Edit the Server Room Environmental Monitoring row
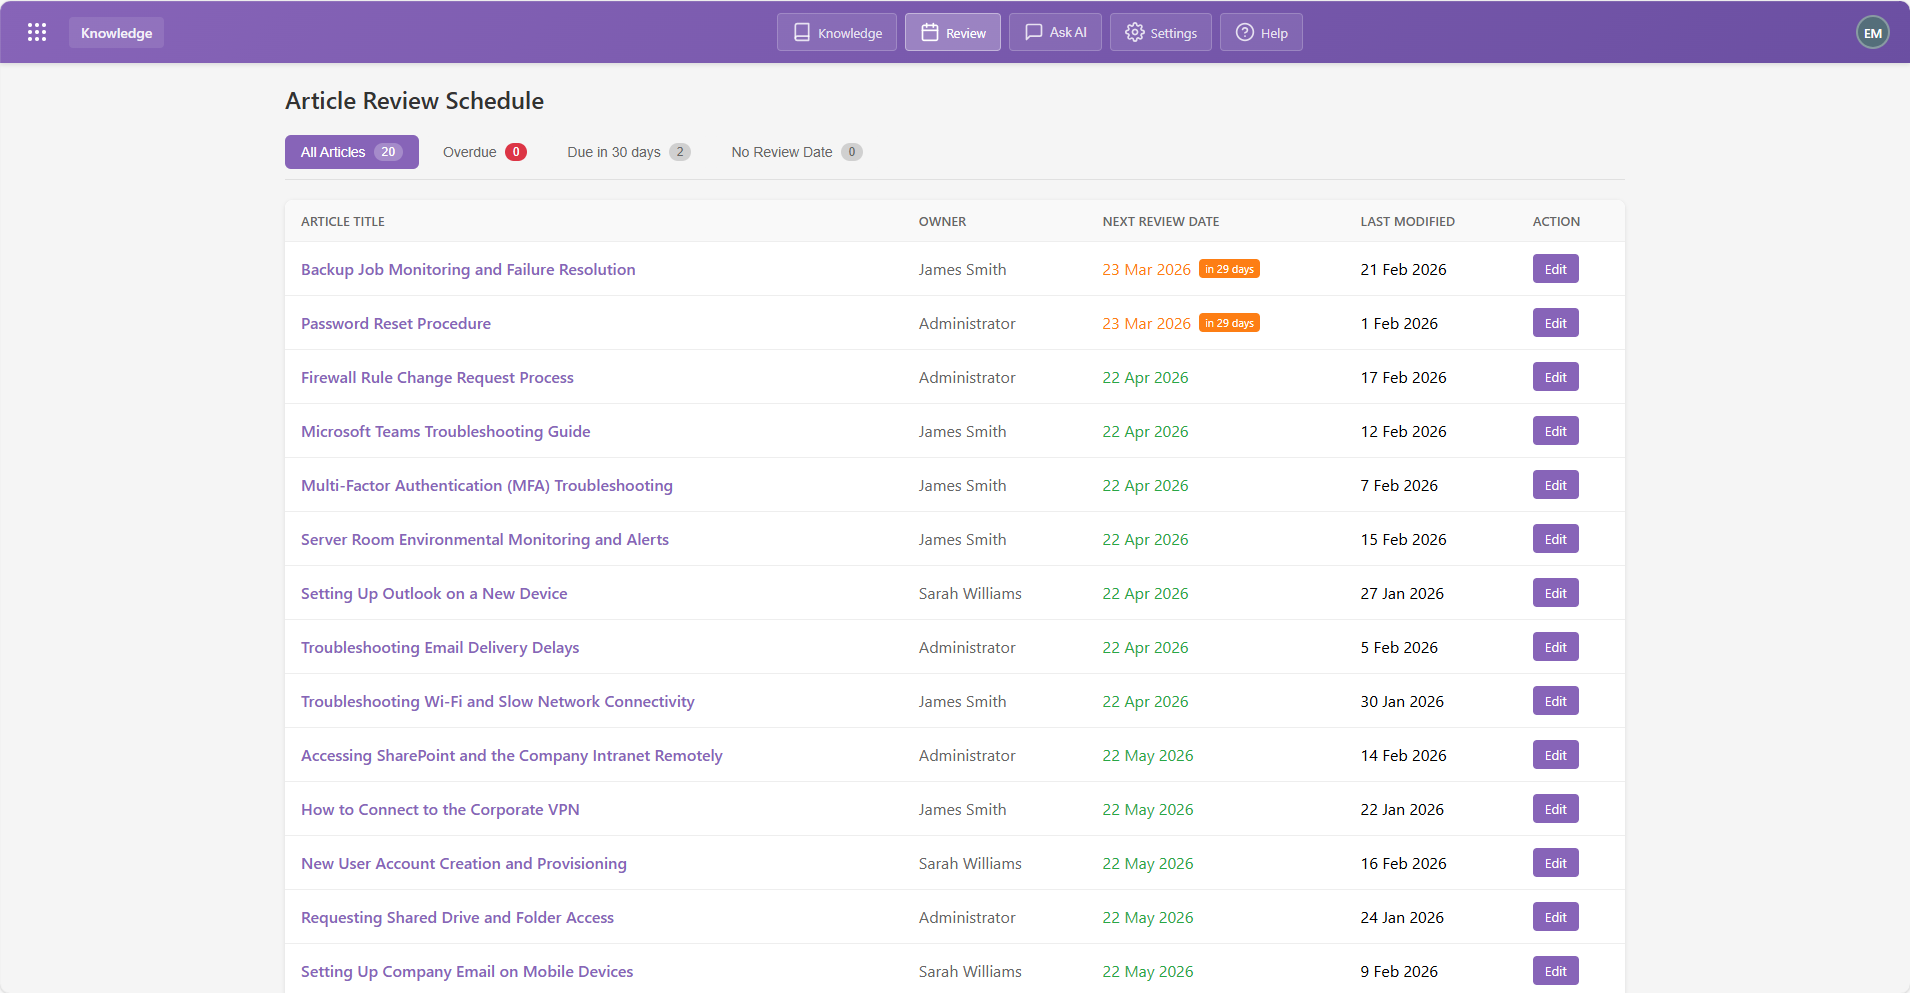This screenshot has height=993, width=1910. tap(1555, 539)
